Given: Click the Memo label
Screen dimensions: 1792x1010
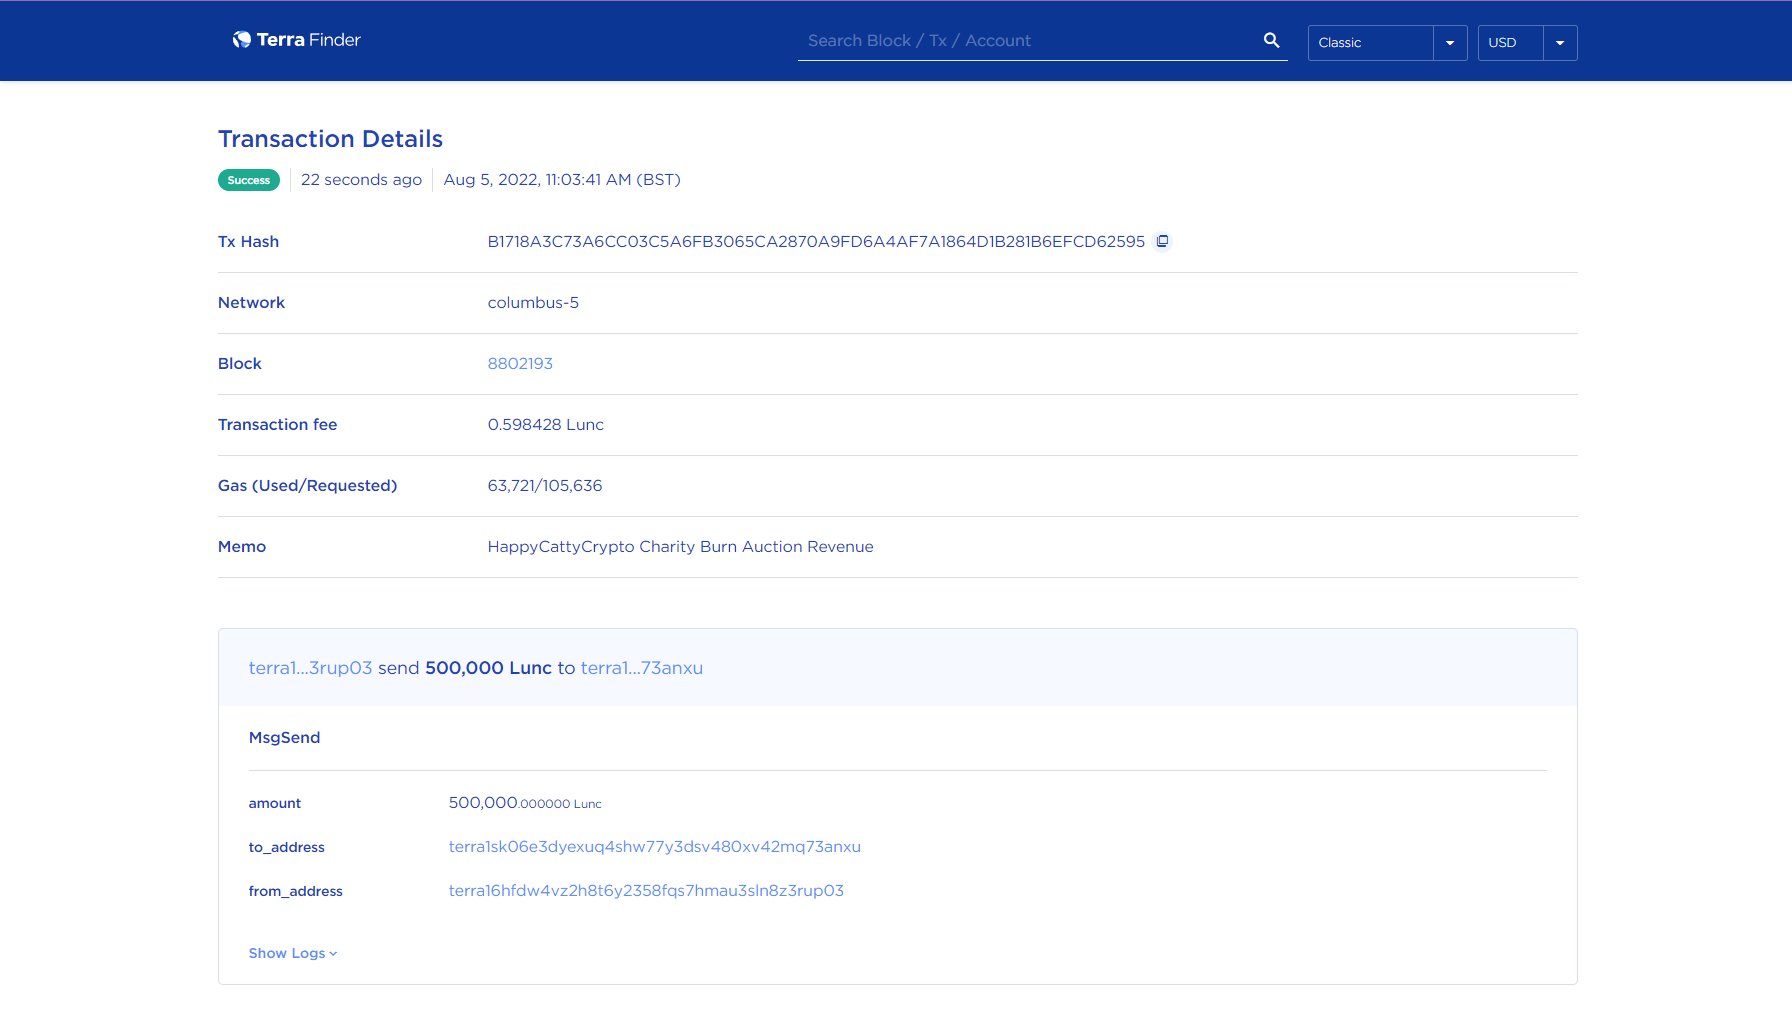Looking at the screenshot, I should [242, 547].
